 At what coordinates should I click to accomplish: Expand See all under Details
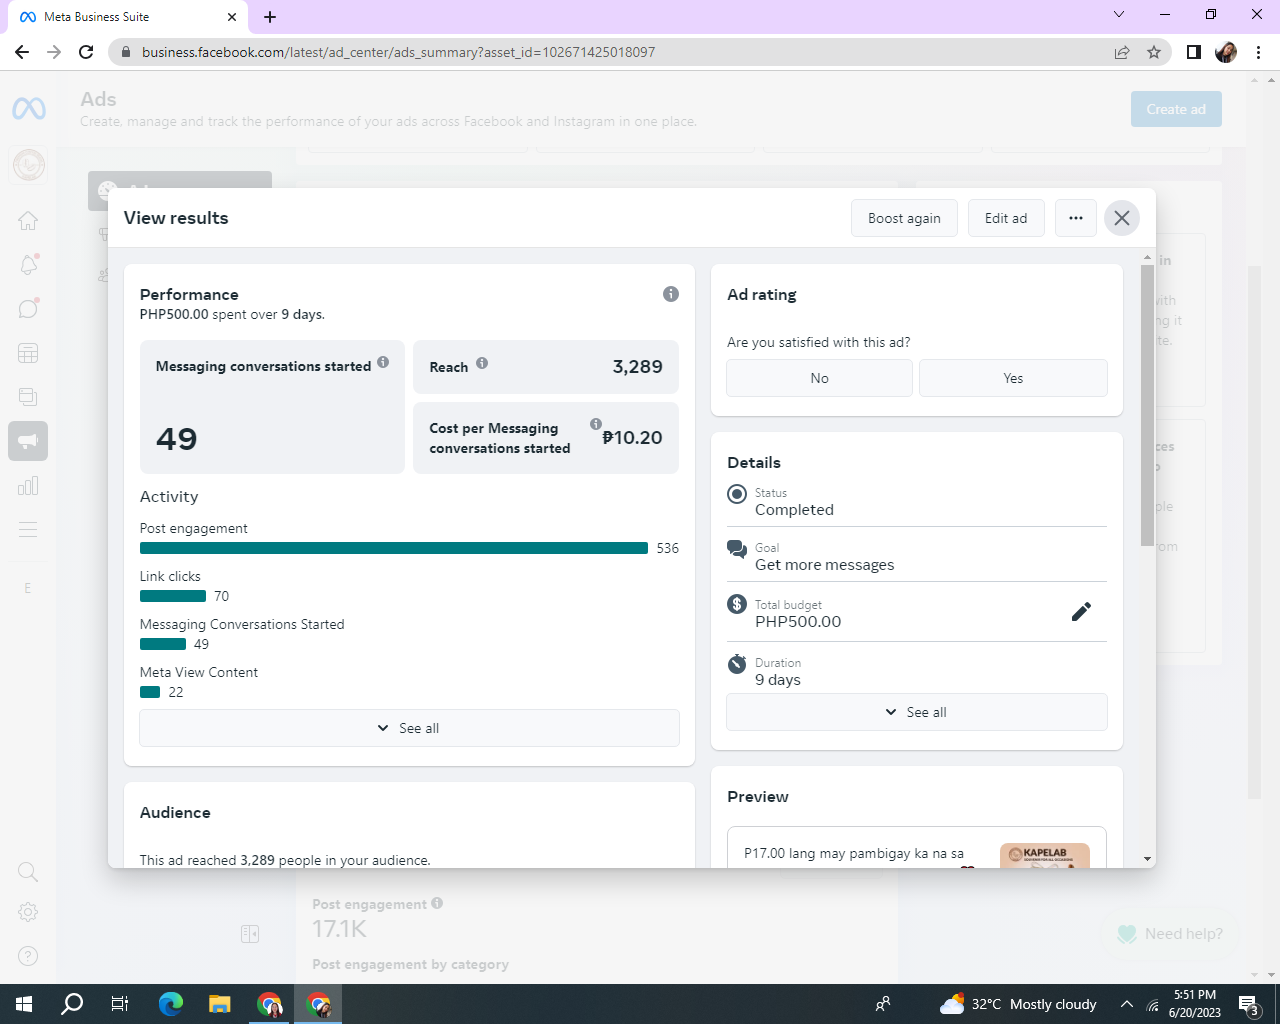coord(916,712)
